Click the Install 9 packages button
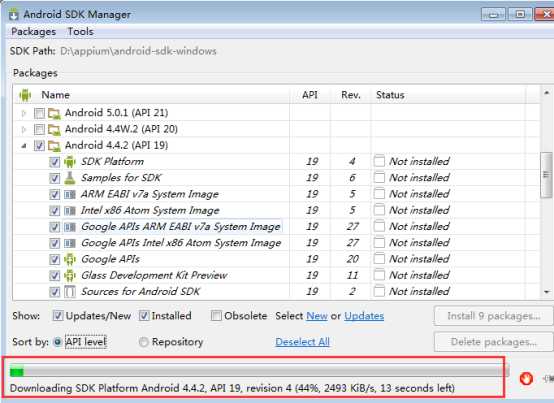The width and height of the screenshot is (554, 403). [493, 316]
